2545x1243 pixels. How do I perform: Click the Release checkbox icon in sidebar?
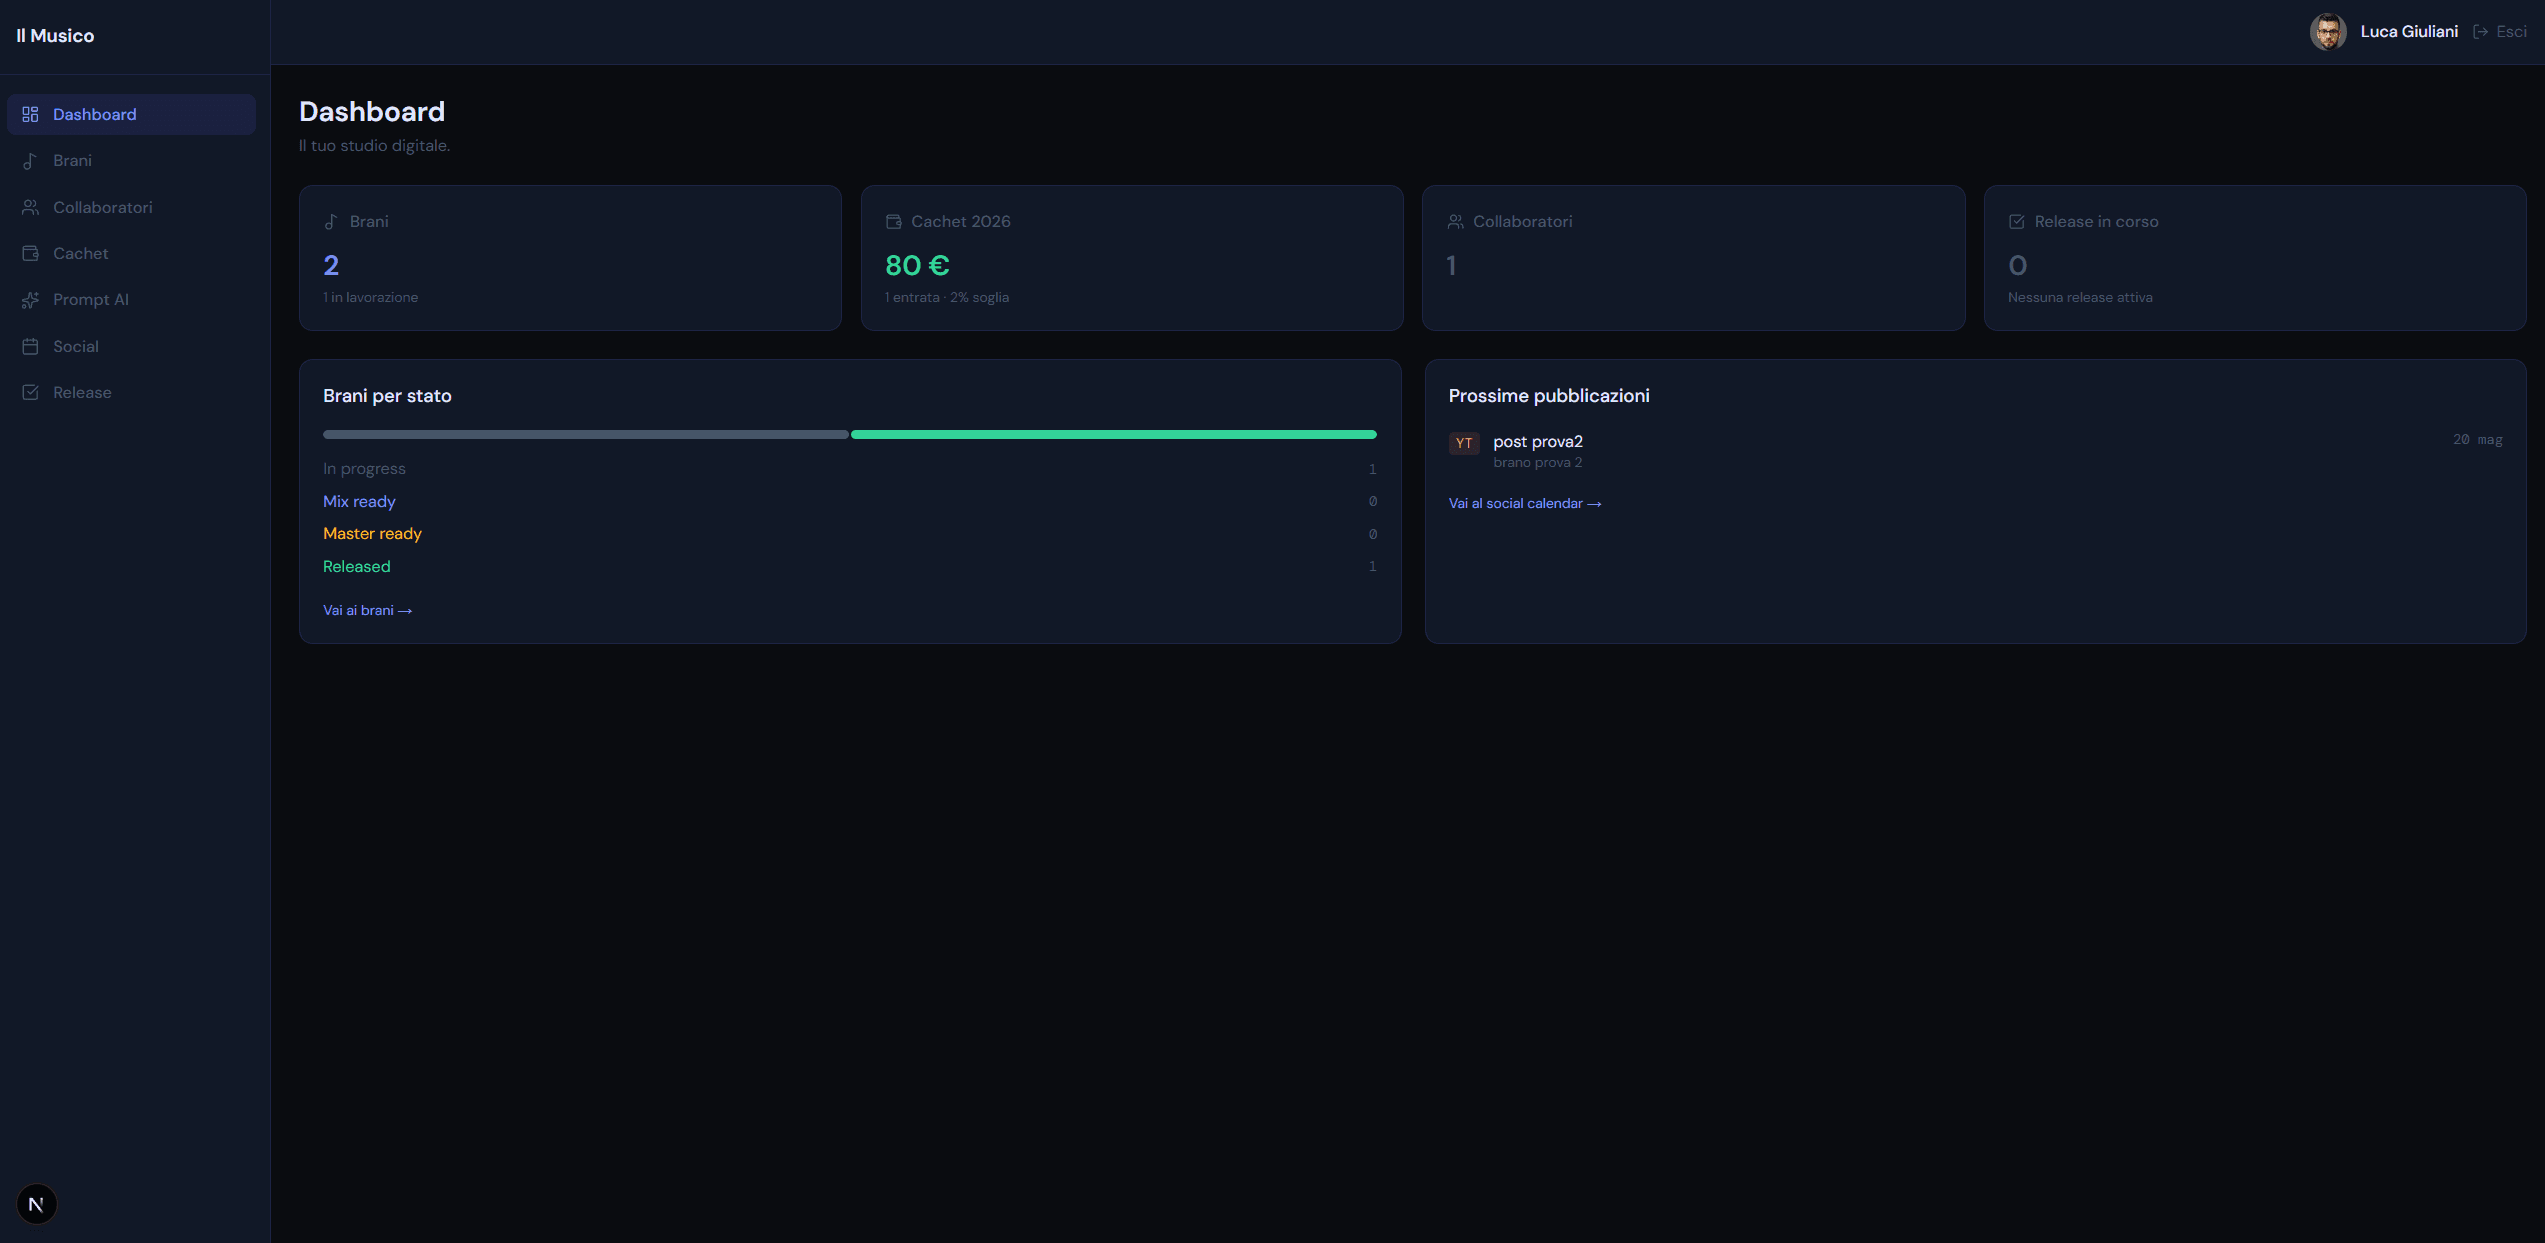click(x=30, y=392)
